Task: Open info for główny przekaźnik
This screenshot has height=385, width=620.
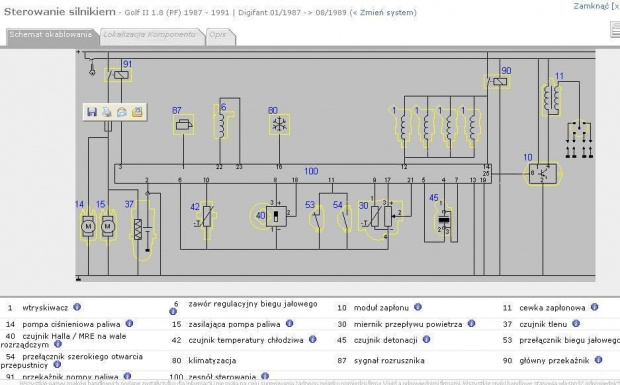Action: pyautogui.click(x=598, y=360)
